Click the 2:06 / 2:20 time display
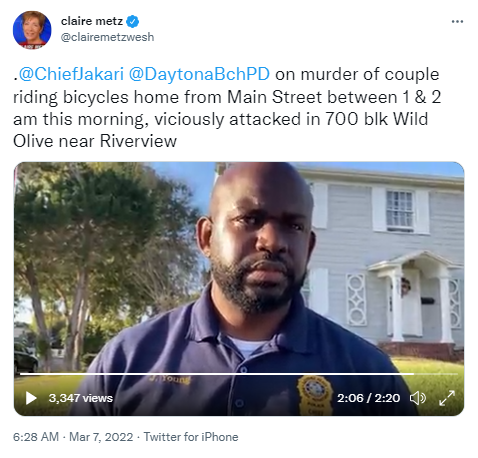The image size is (478, 458). (x=368, y=398)
